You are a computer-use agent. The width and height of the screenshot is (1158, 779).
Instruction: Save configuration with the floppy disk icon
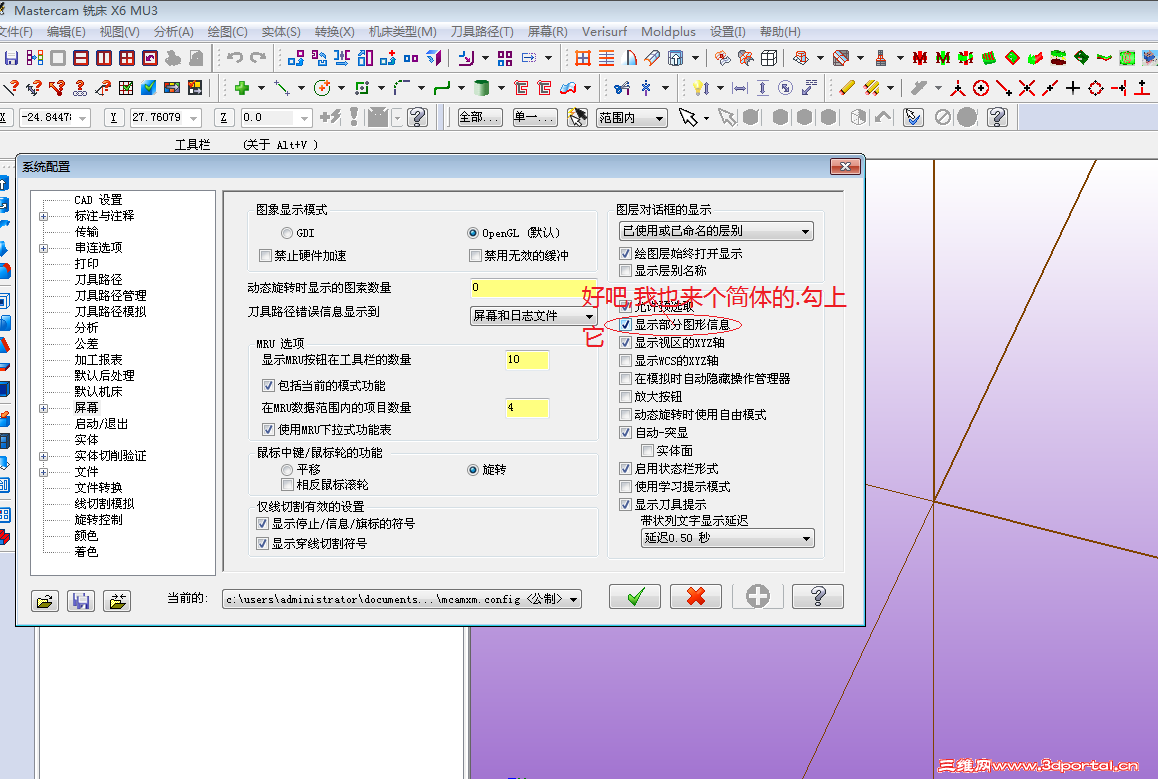coord(80,601)
